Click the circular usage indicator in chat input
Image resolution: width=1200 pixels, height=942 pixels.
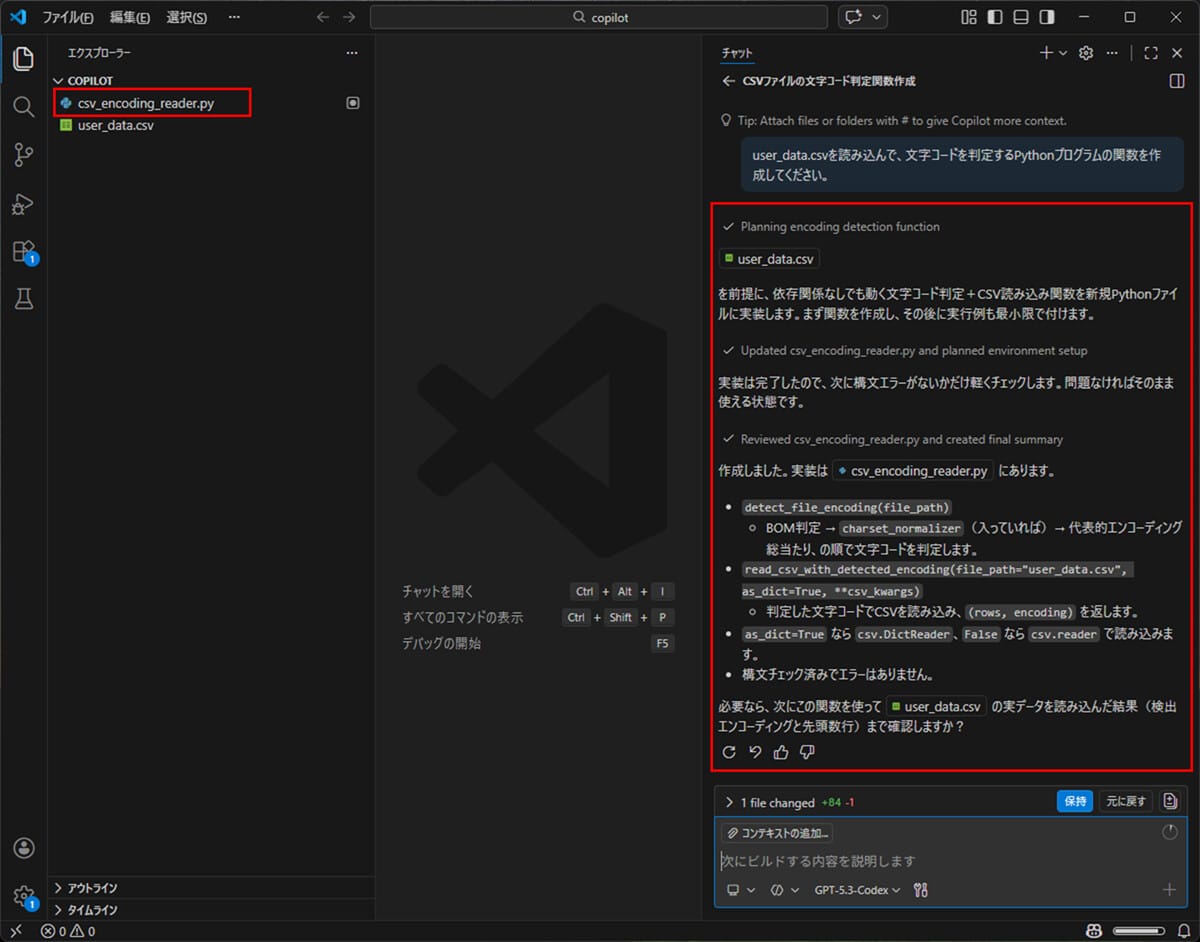tap(1169, 832)
